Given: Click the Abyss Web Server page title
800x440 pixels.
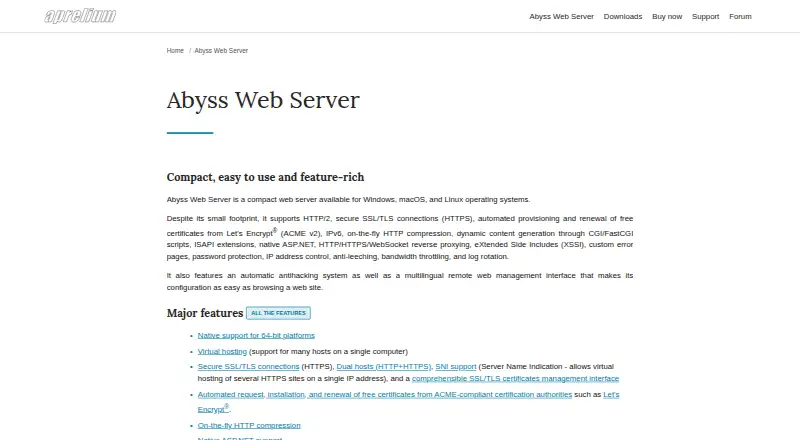Looking at the screenshot, I should click(x=263, y=100).
